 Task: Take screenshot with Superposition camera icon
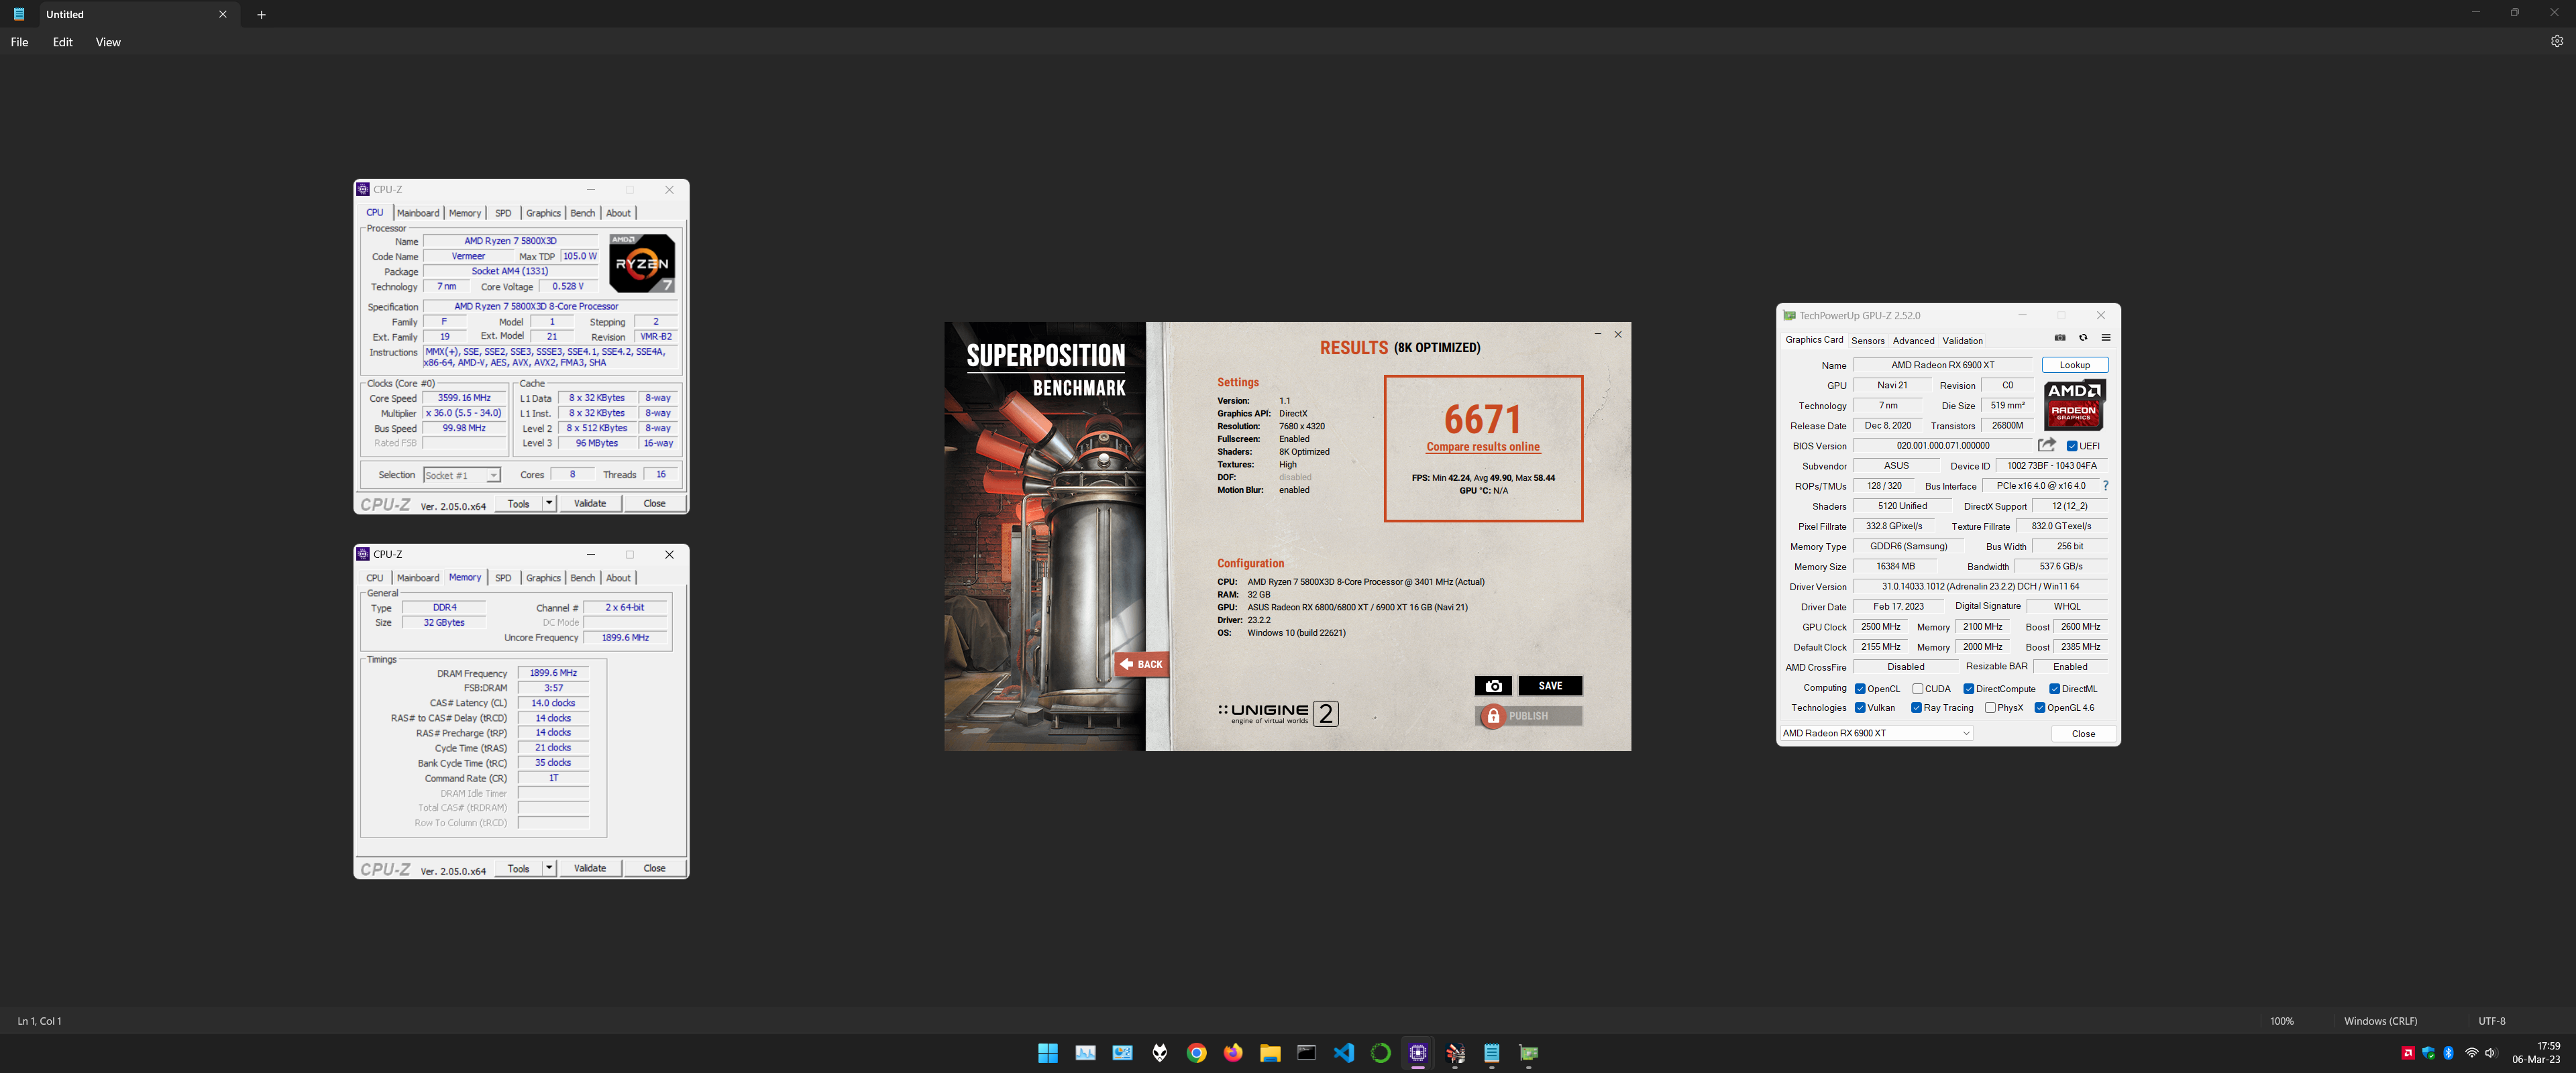(x=1493, y=686)
